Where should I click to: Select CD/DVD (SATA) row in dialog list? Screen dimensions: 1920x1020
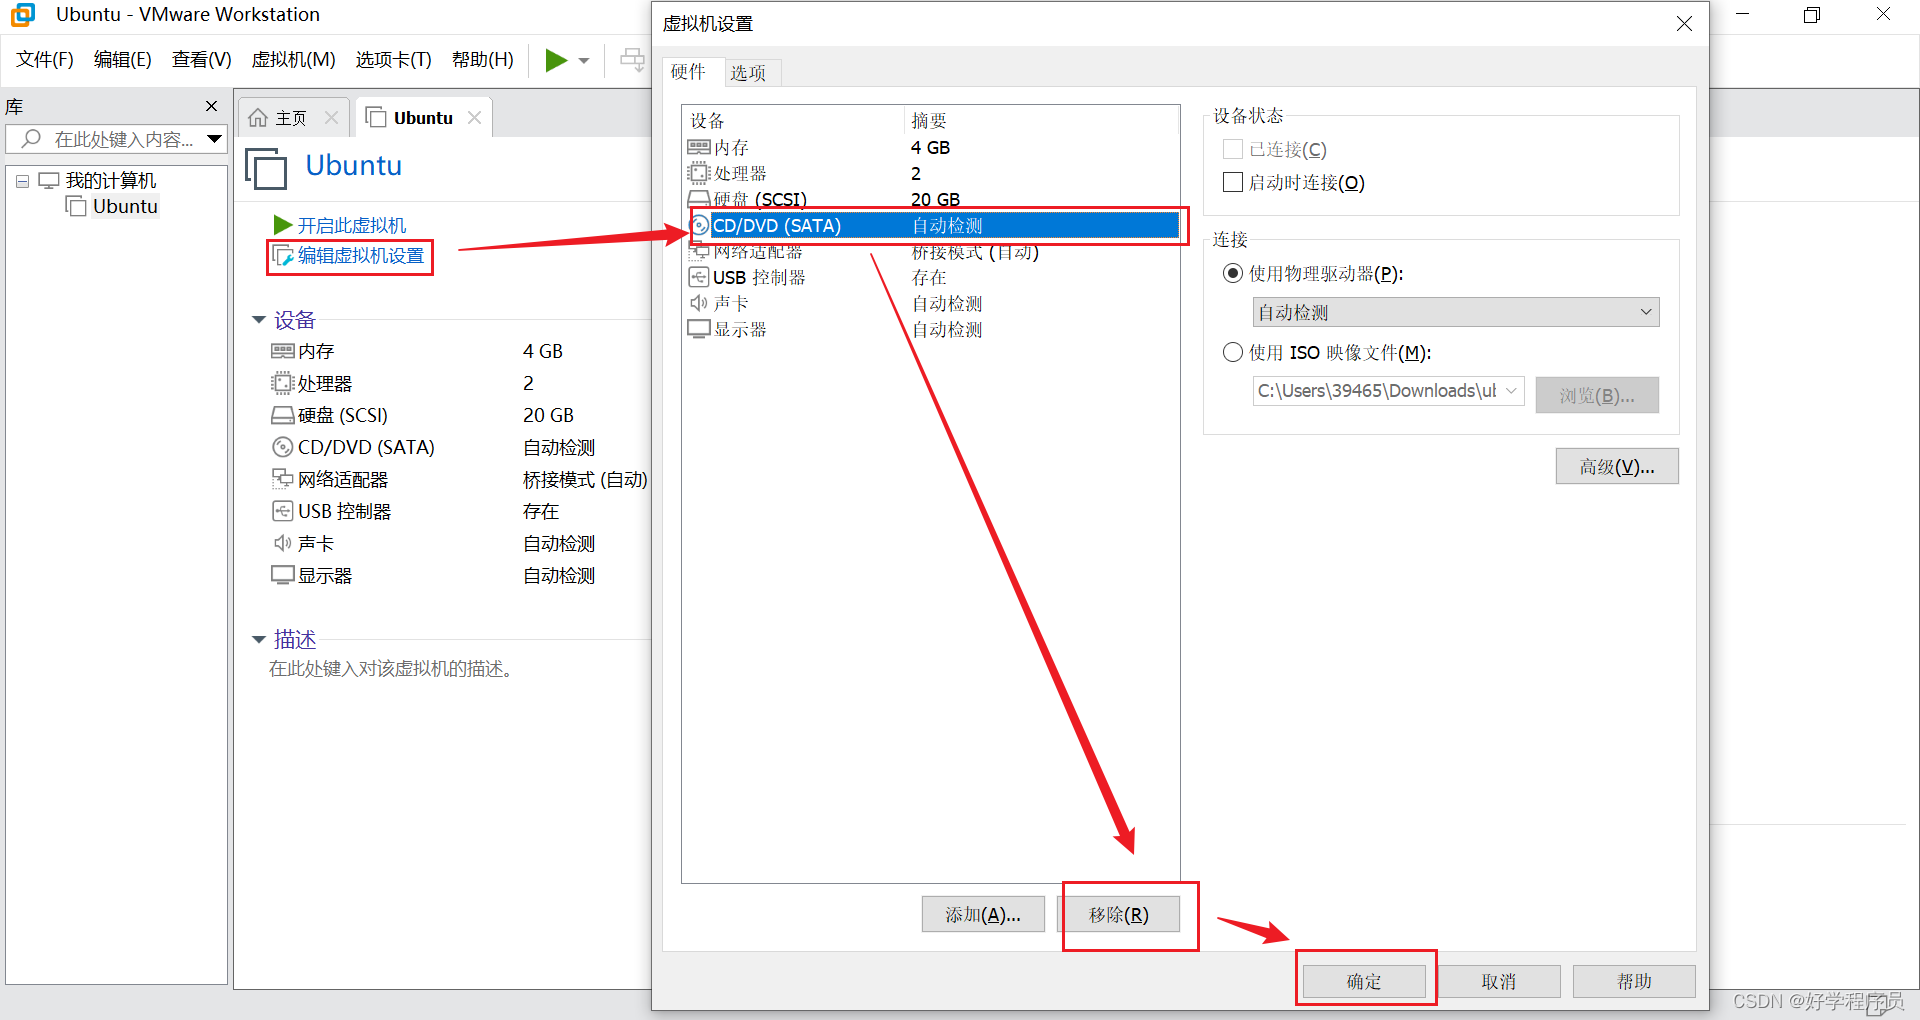point(930,225)
